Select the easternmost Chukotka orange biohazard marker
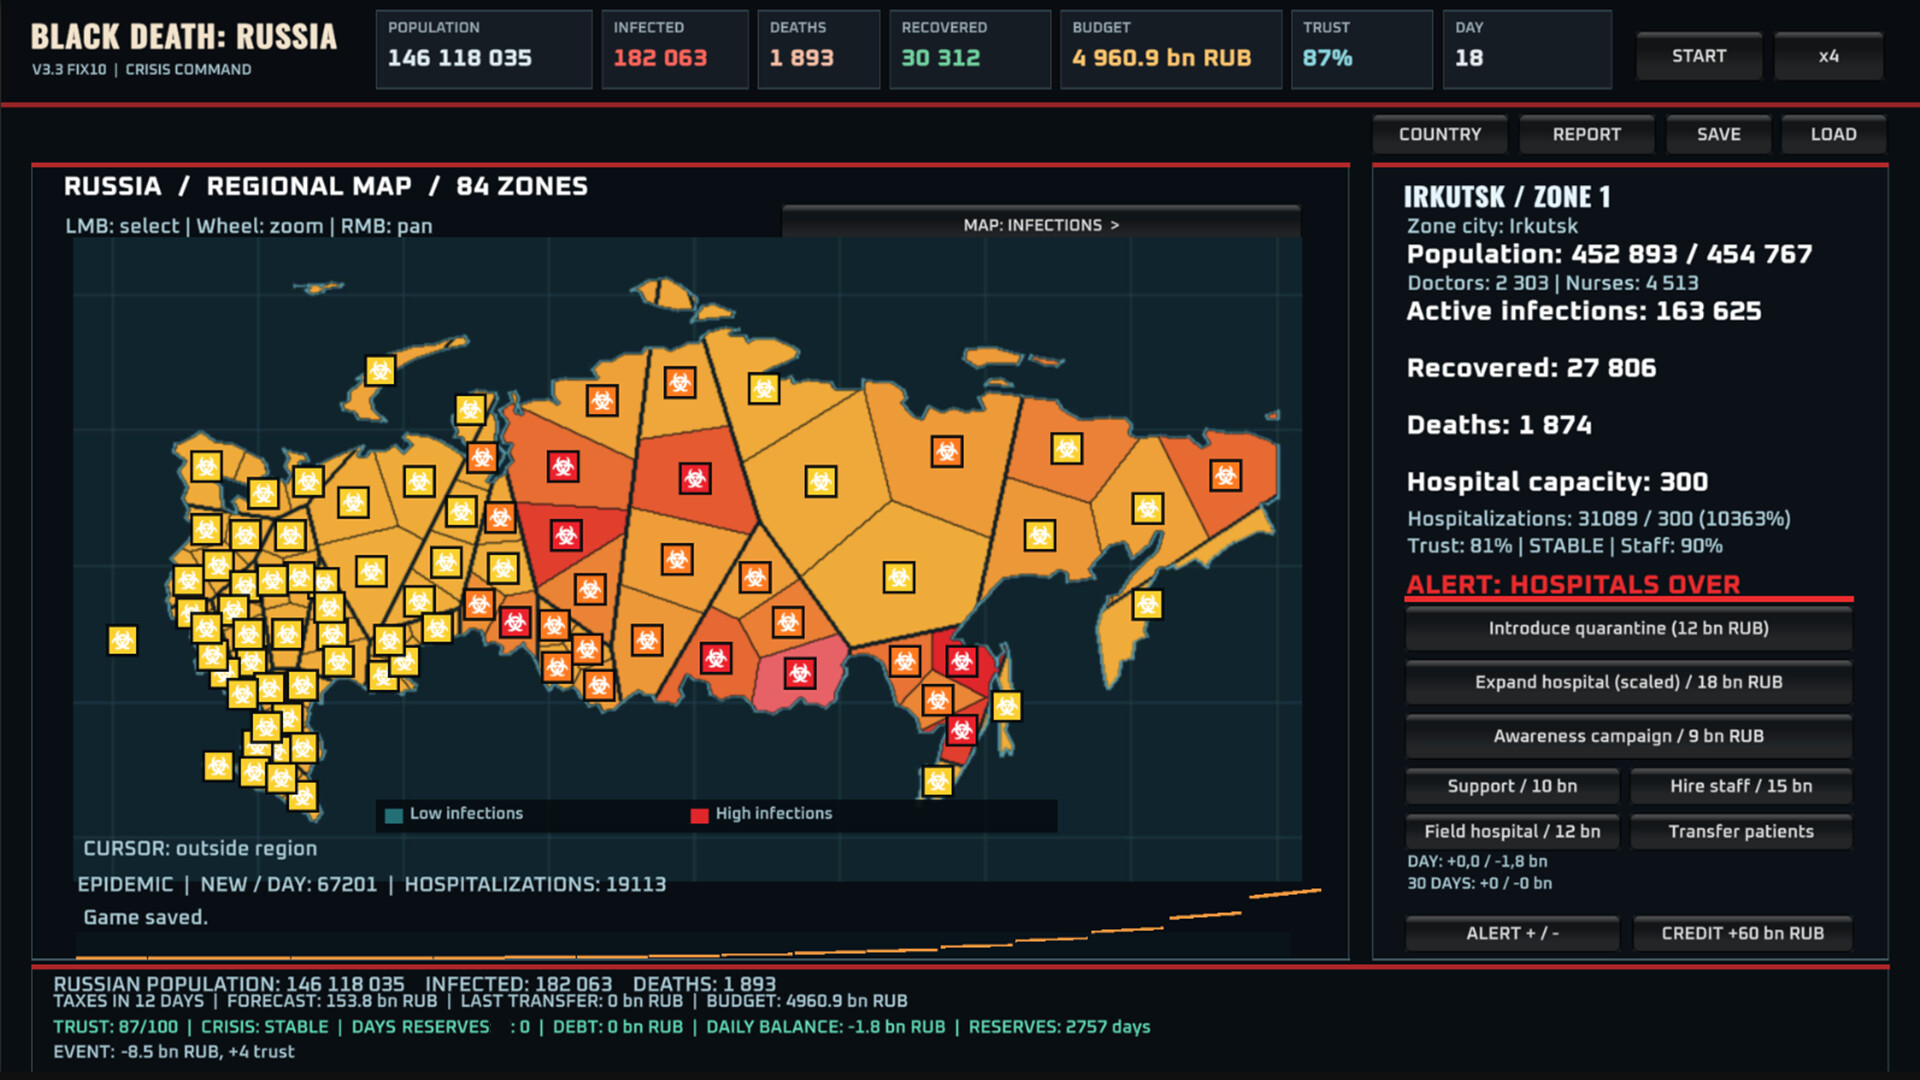Viewport: 1920px width, 1080px height. click(x=1225, y=476)
